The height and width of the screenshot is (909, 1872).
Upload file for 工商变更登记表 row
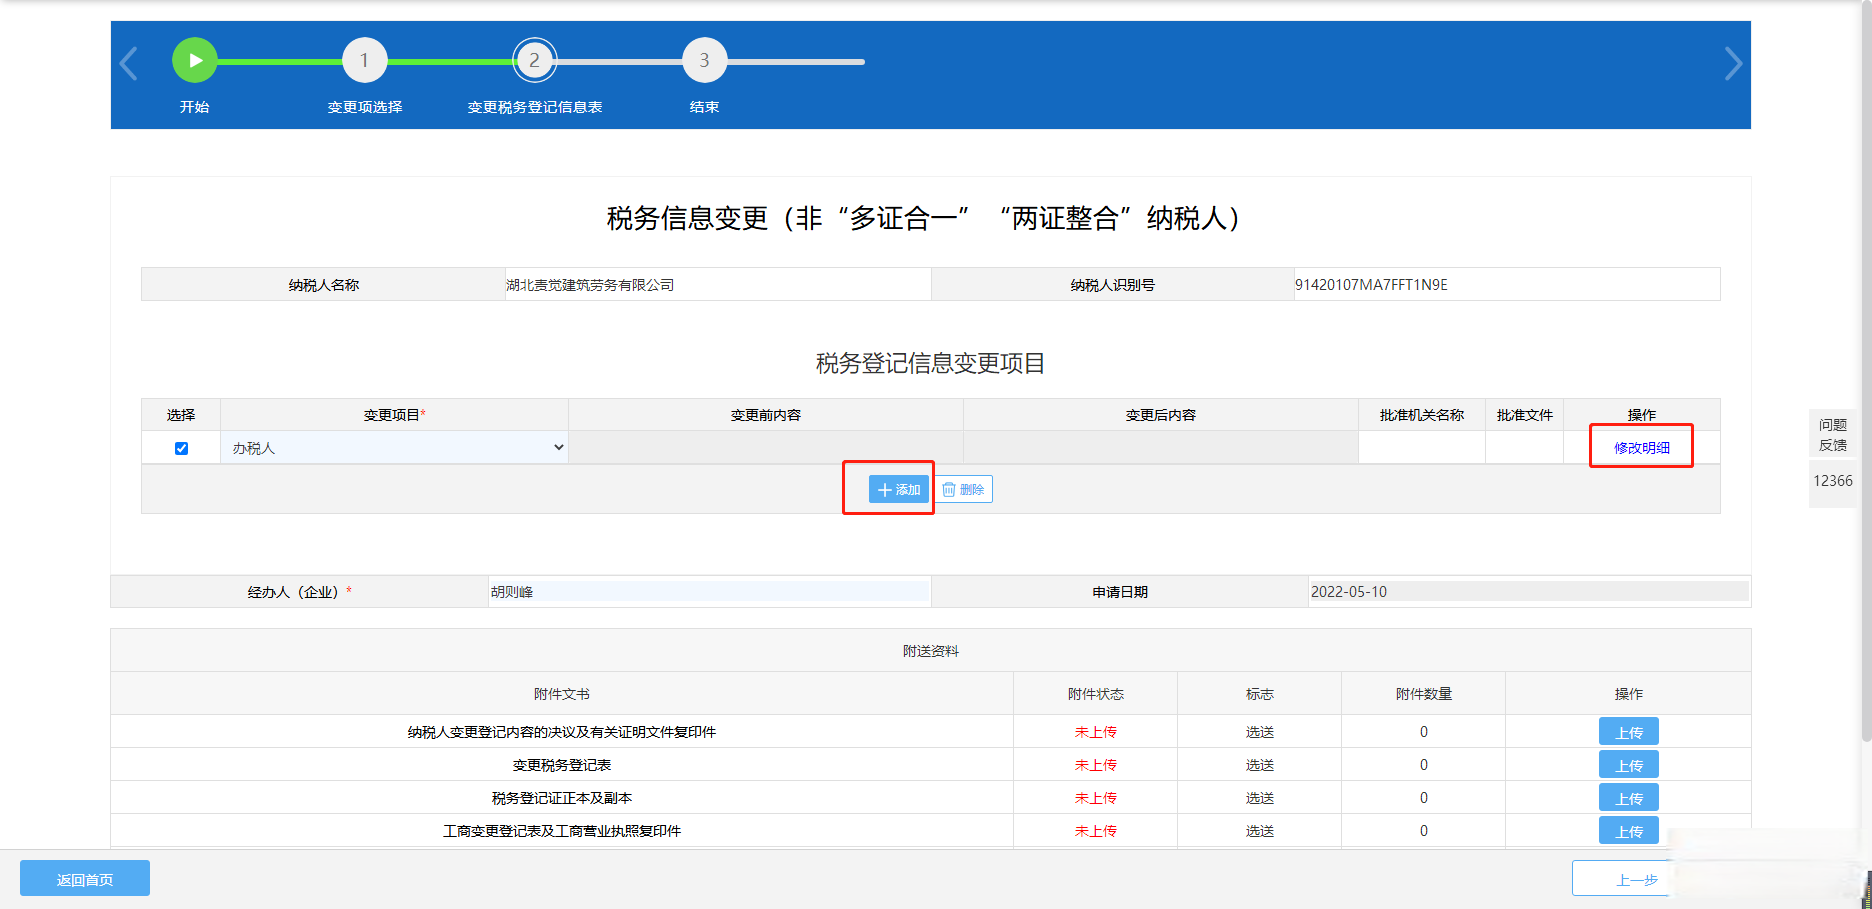[1628, 830]
